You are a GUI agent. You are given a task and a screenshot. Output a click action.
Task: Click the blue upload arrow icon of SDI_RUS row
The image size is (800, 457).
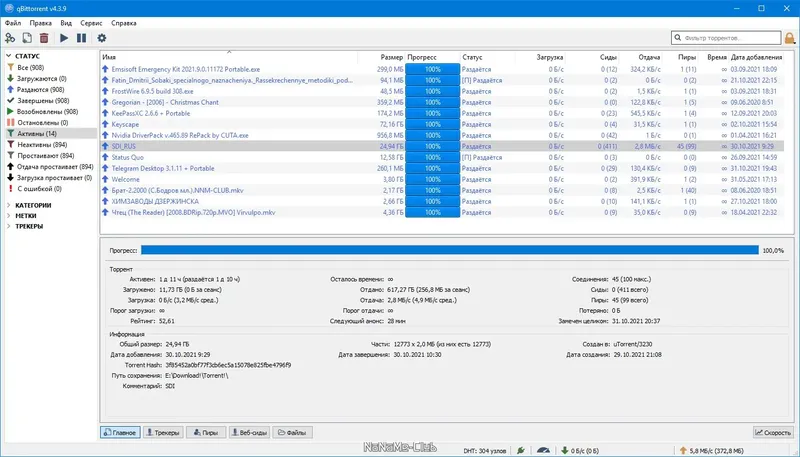[x=105, y=146]
